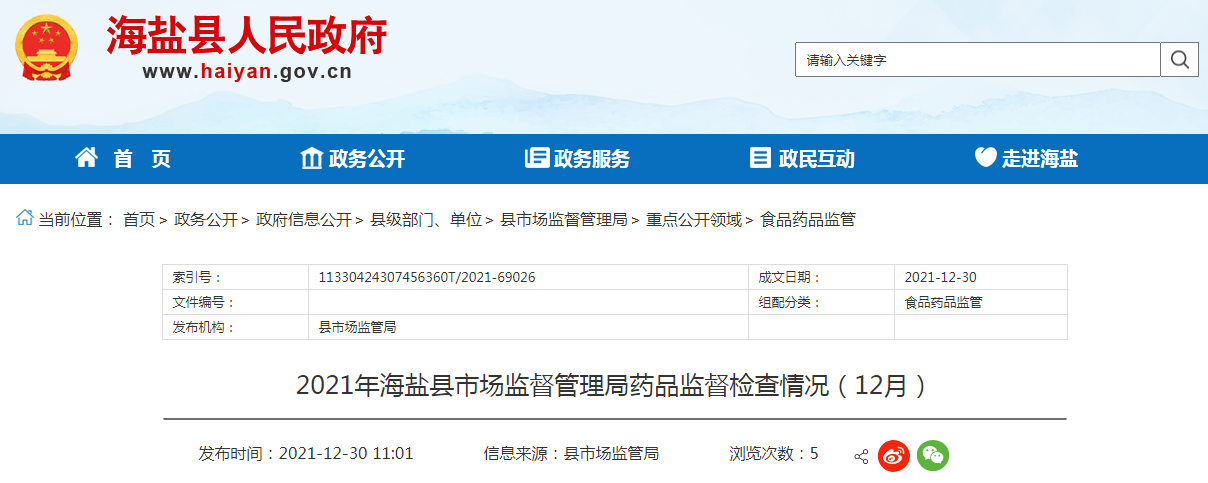Click the 浏览次数：5 view count
The height and width of the screenshot is (483, 1208).
(x=774, y=453)
